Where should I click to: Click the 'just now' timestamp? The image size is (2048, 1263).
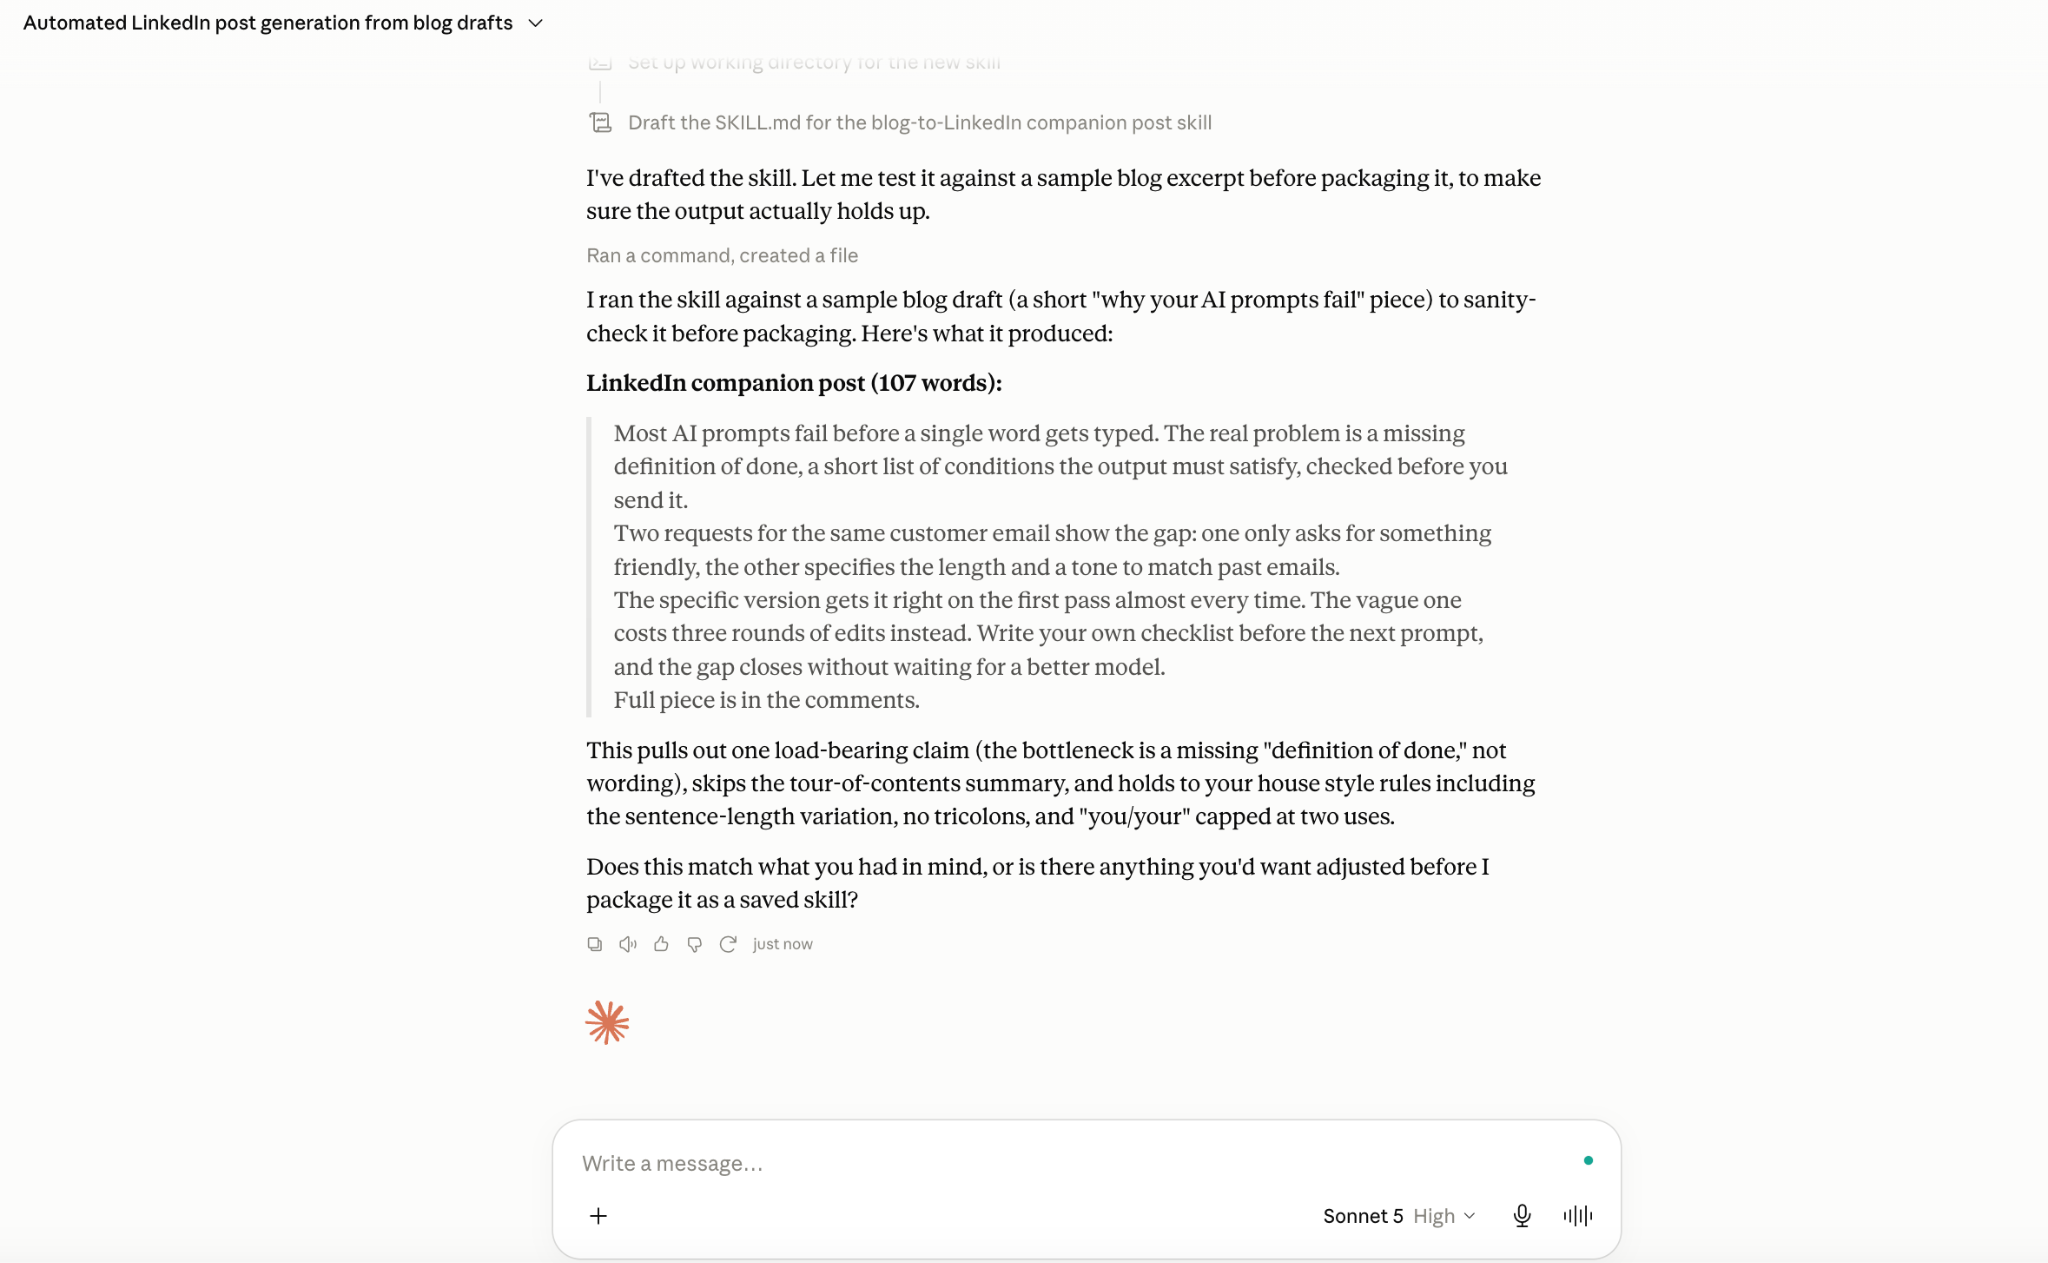click(782, 944)
